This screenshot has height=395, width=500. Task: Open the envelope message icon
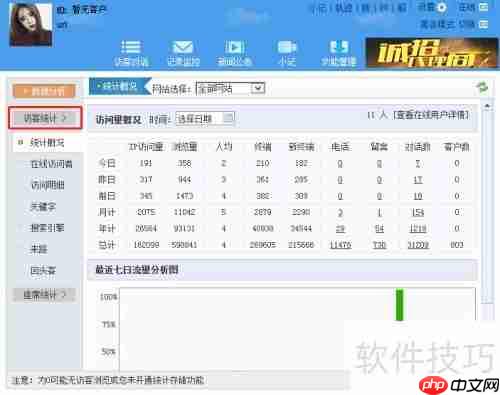coord(183,47)
